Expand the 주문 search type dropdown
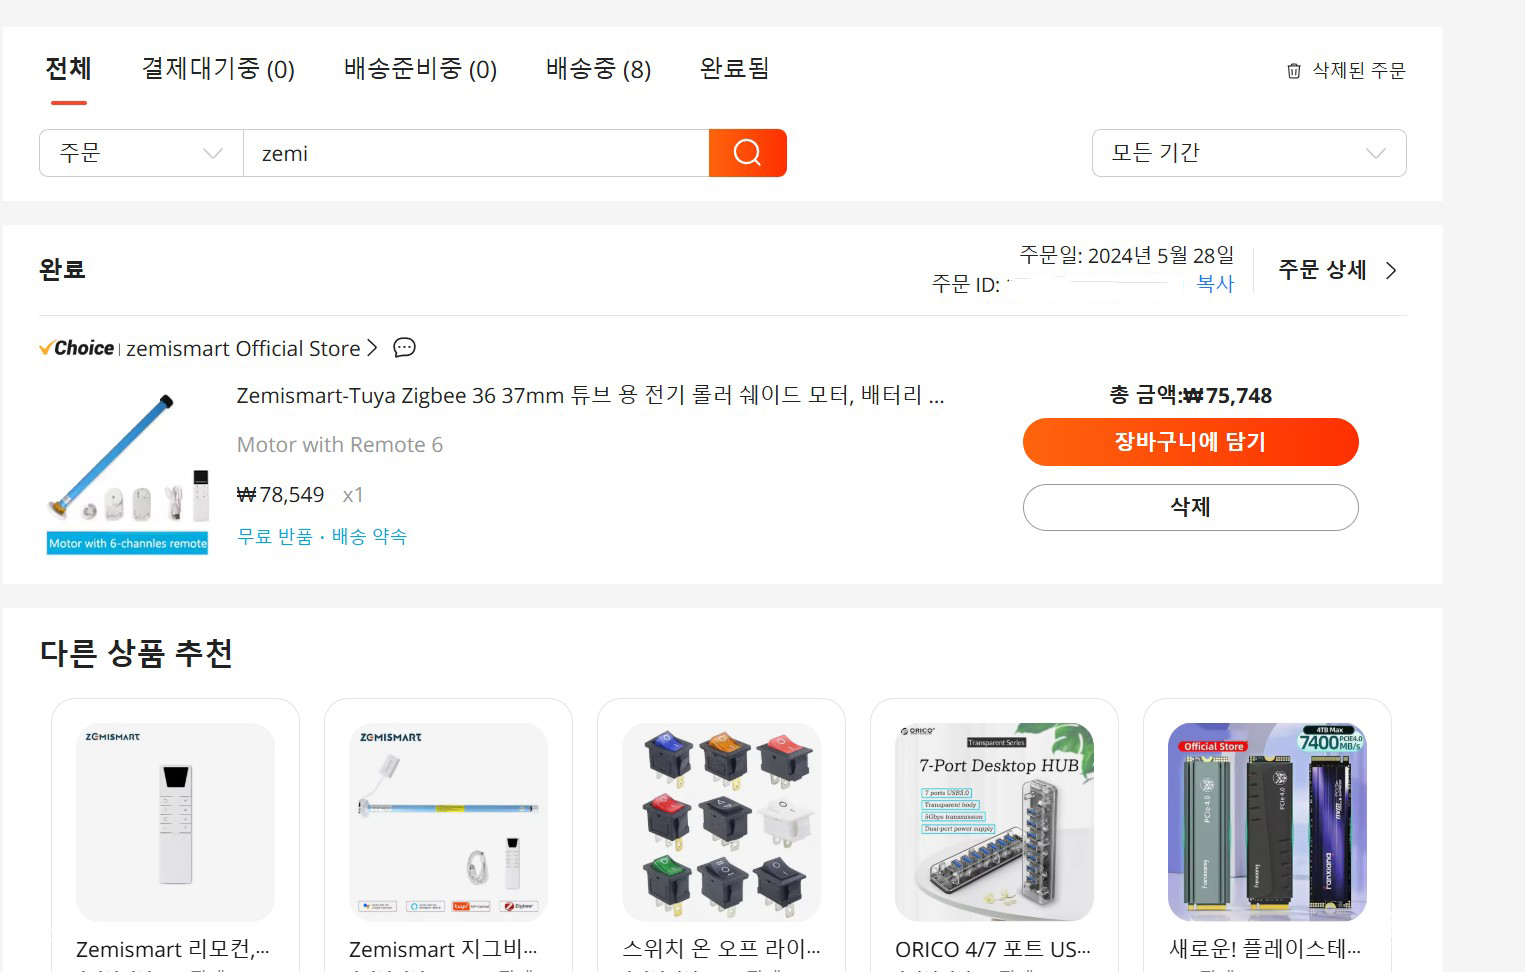Image resolution: width=1525 pixels, height=972 pixels. [x=141, y=153]
